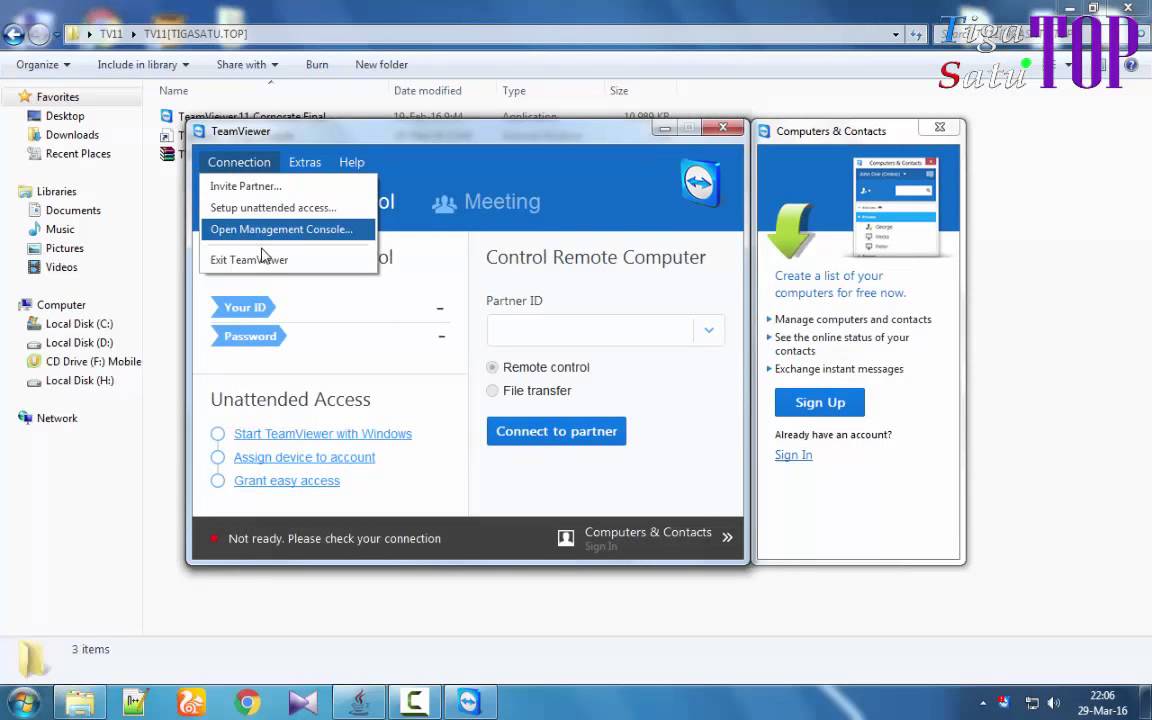Select Network in the navigation pane

(57, 419)
